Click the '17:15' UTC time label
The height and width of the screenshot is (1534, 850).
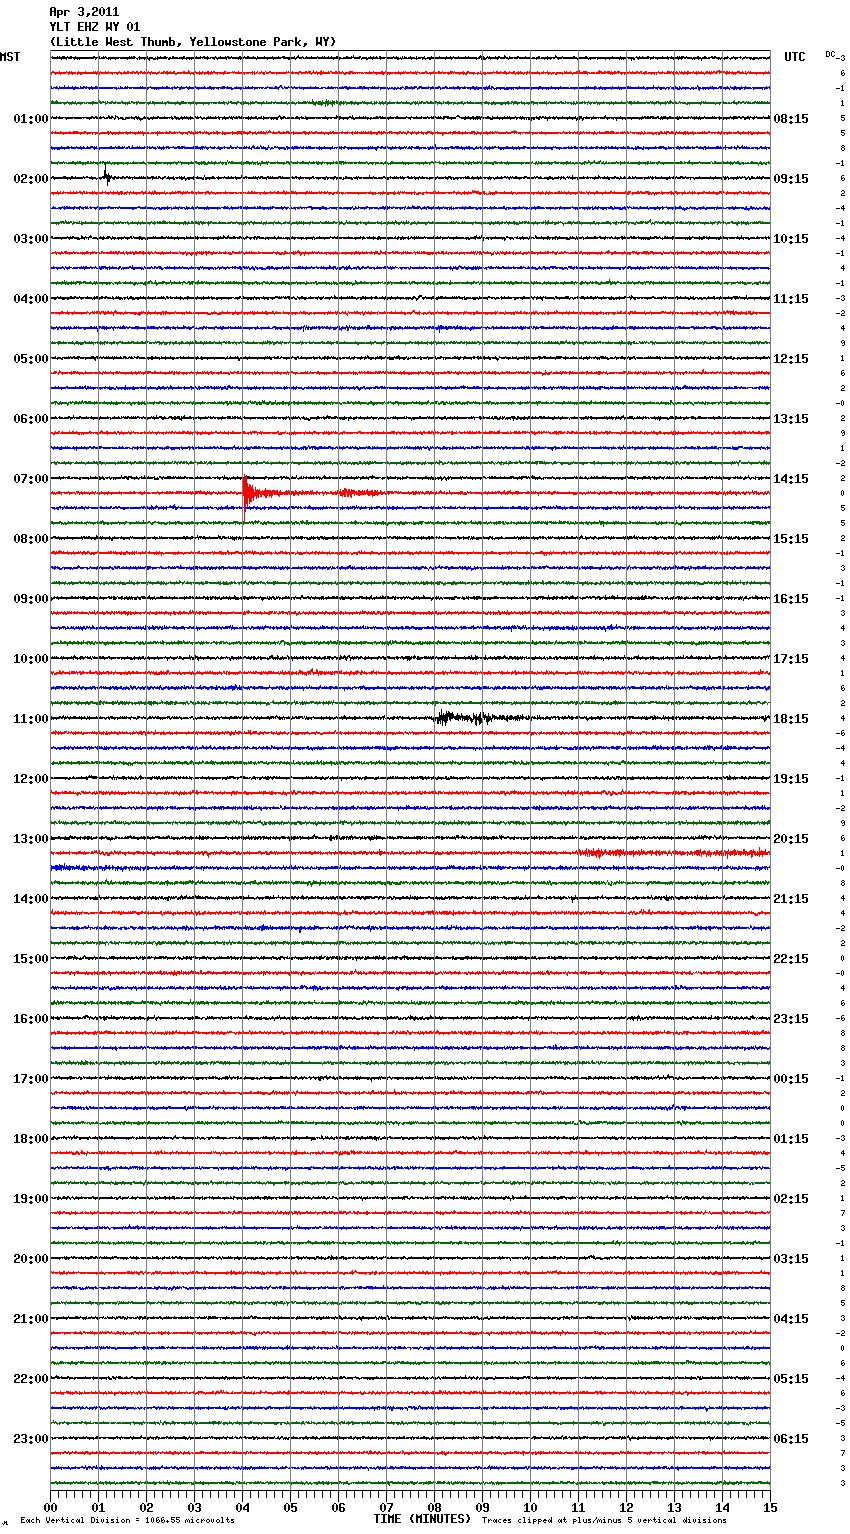(x=791, y=659)
